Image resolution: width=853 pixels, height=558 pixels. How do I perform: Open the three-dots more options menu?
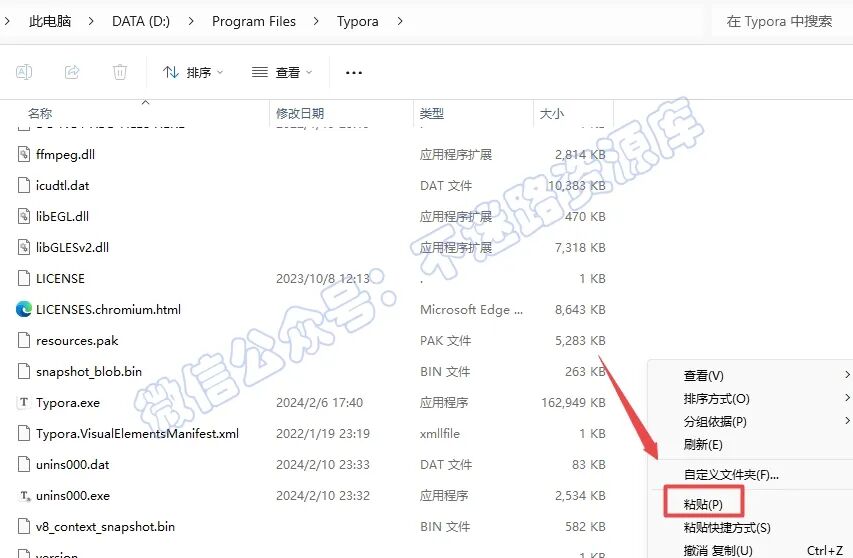(x=354, y=72)
